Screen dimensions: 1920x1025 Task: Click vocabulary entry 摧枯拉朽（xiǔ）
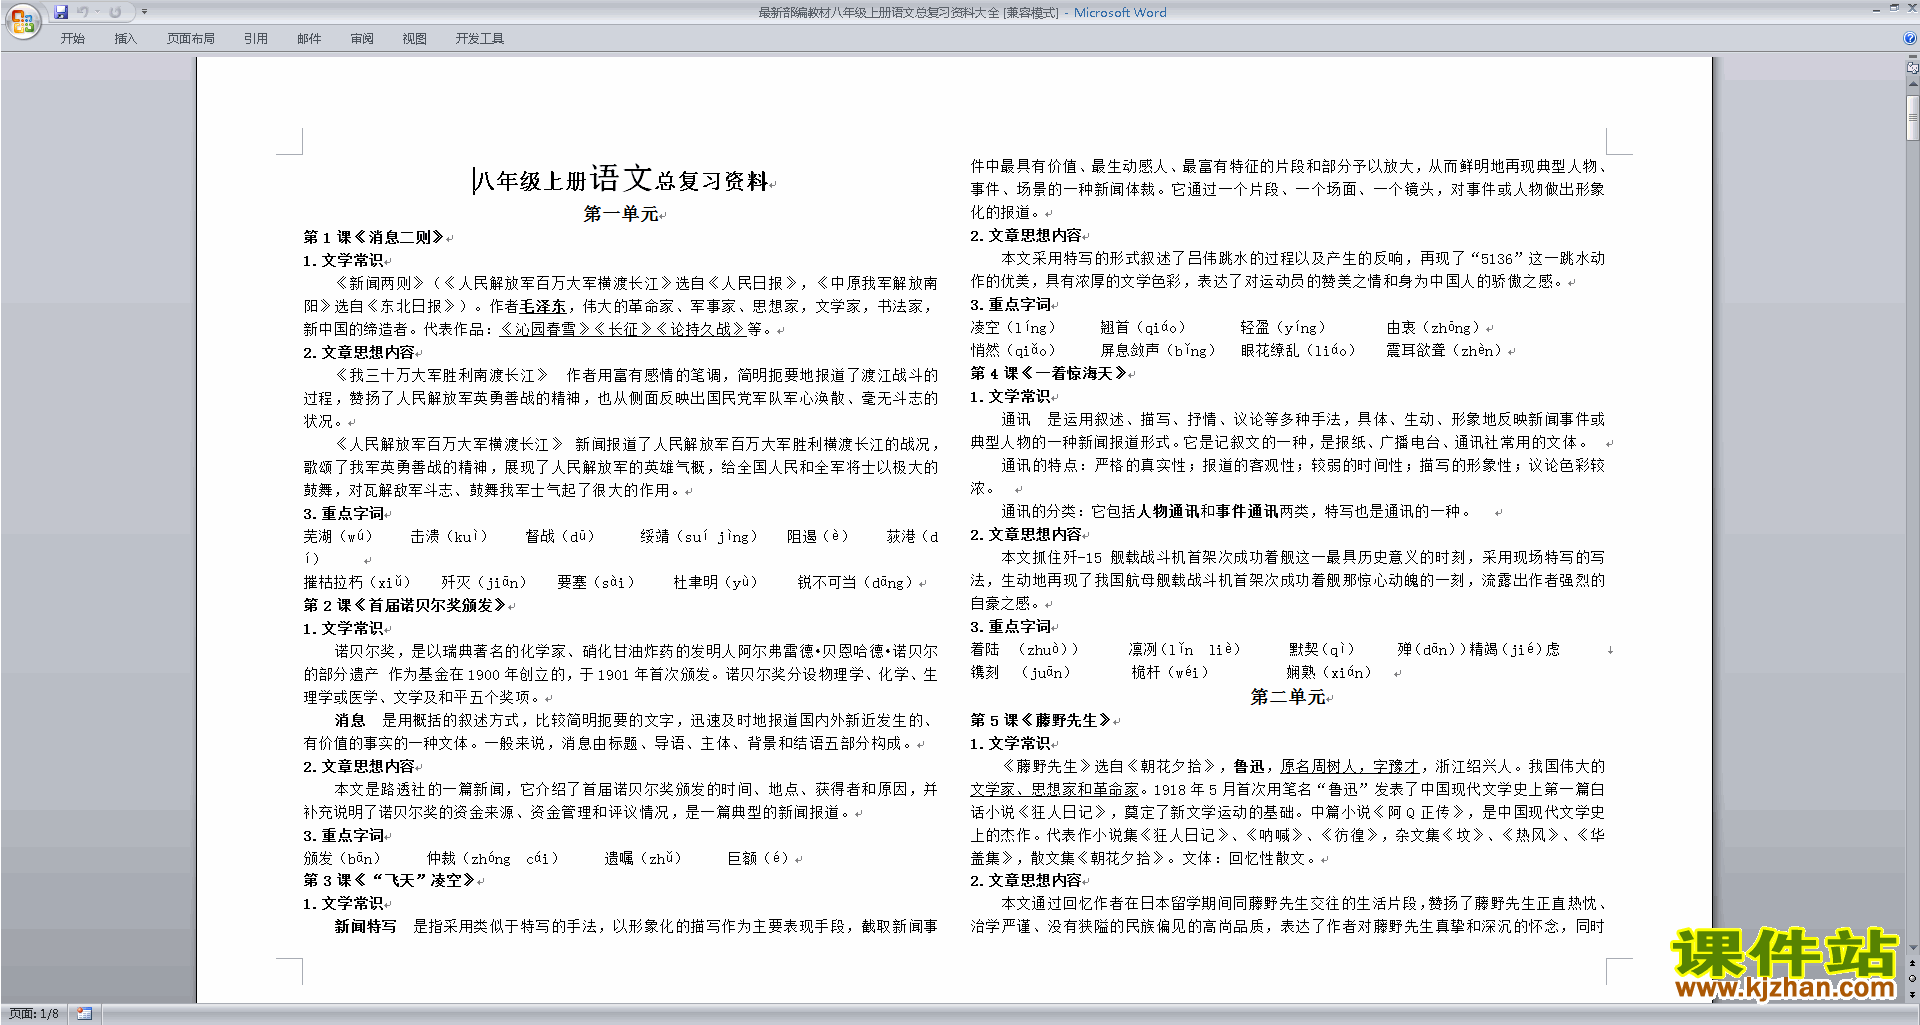[358, 582]
